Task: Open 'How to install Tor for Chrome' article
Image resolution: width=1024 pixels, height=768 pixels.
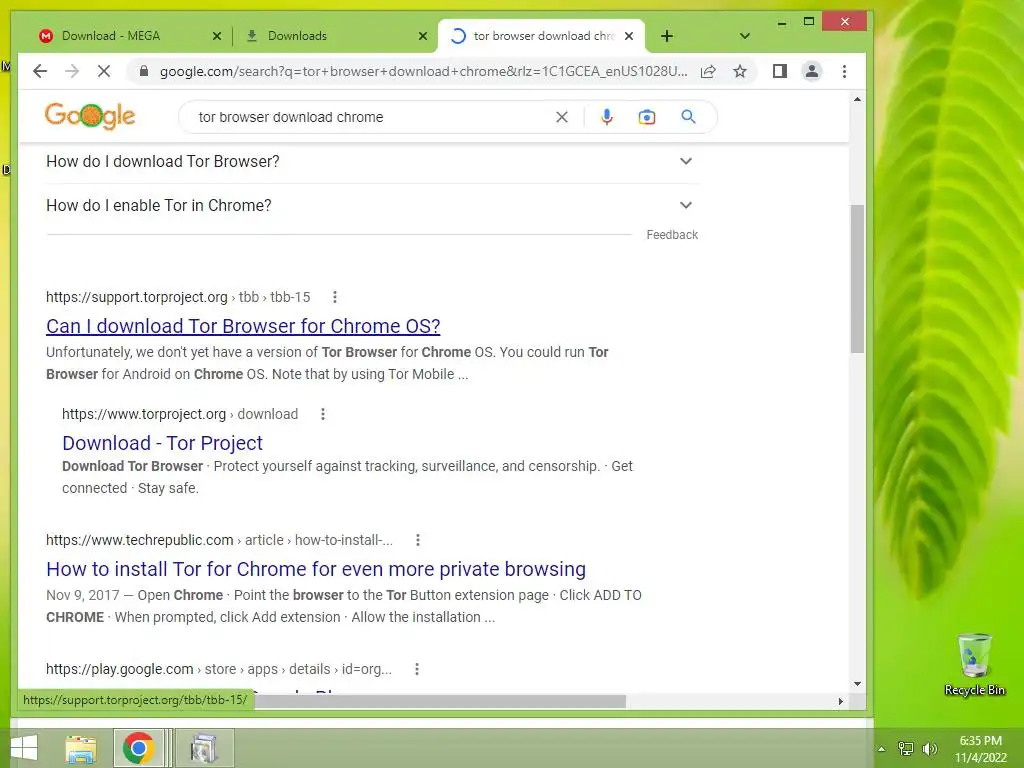Action: point(316,569)
